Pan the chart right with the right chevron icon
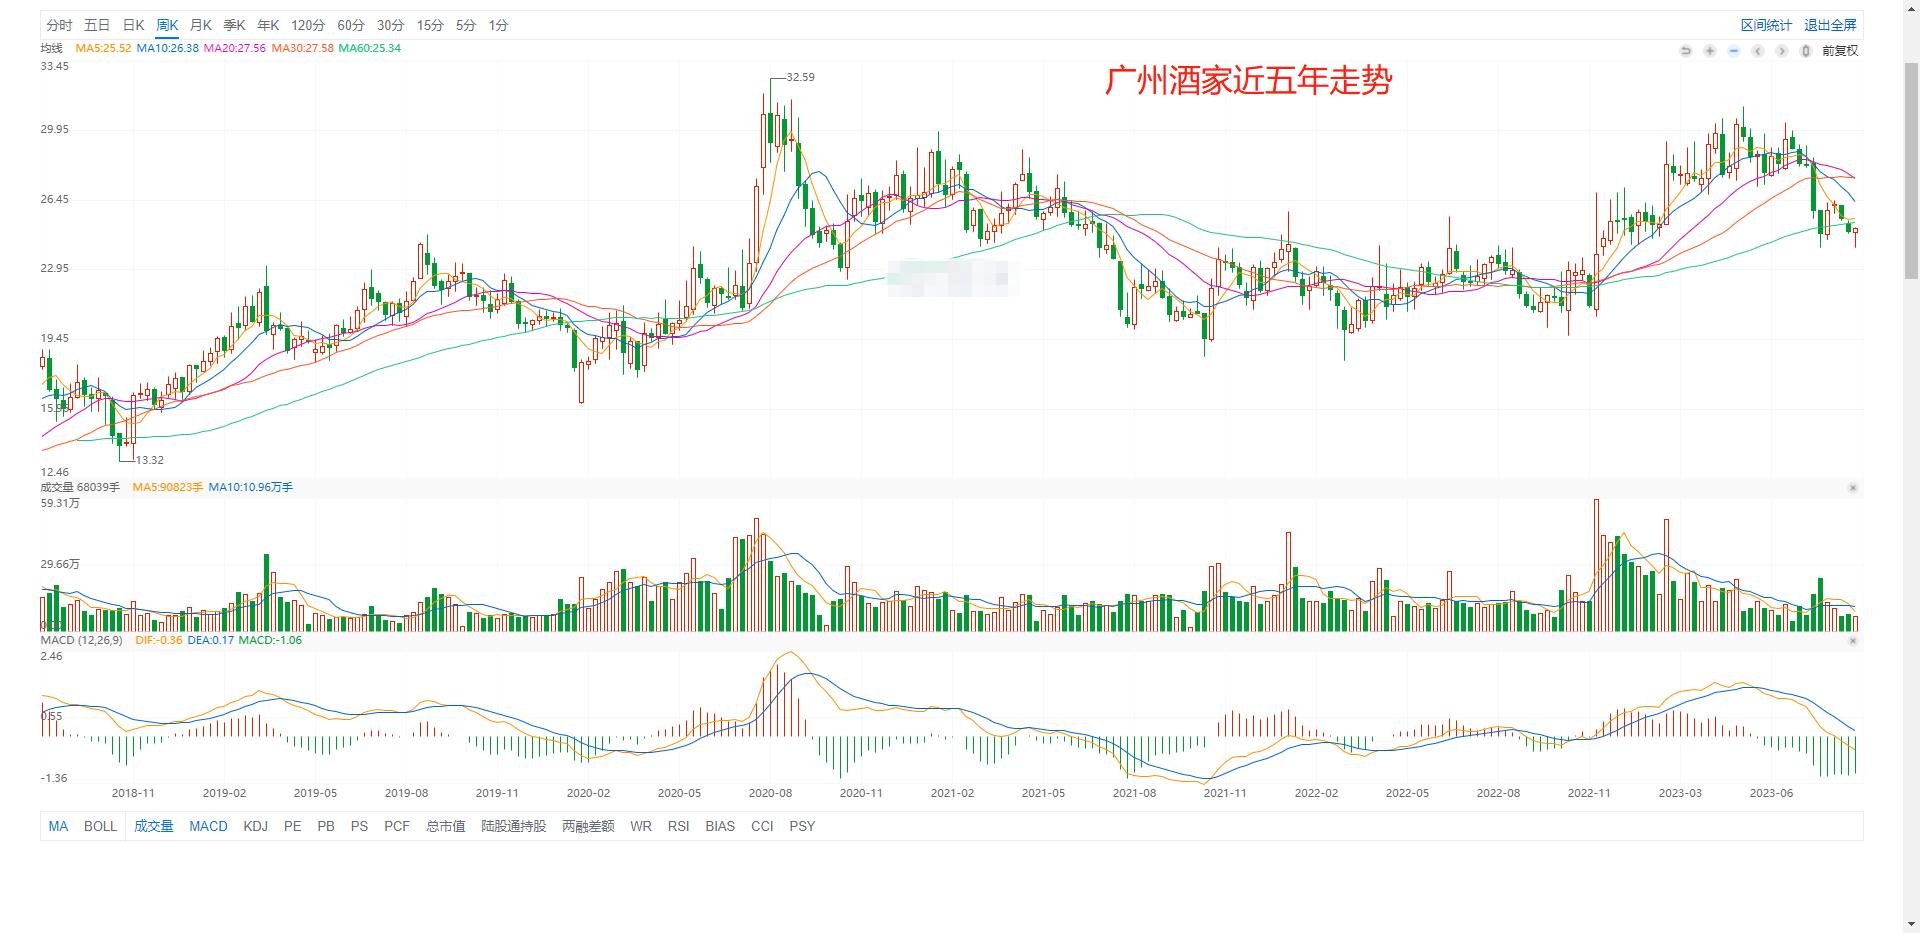 coord(1781,50)
